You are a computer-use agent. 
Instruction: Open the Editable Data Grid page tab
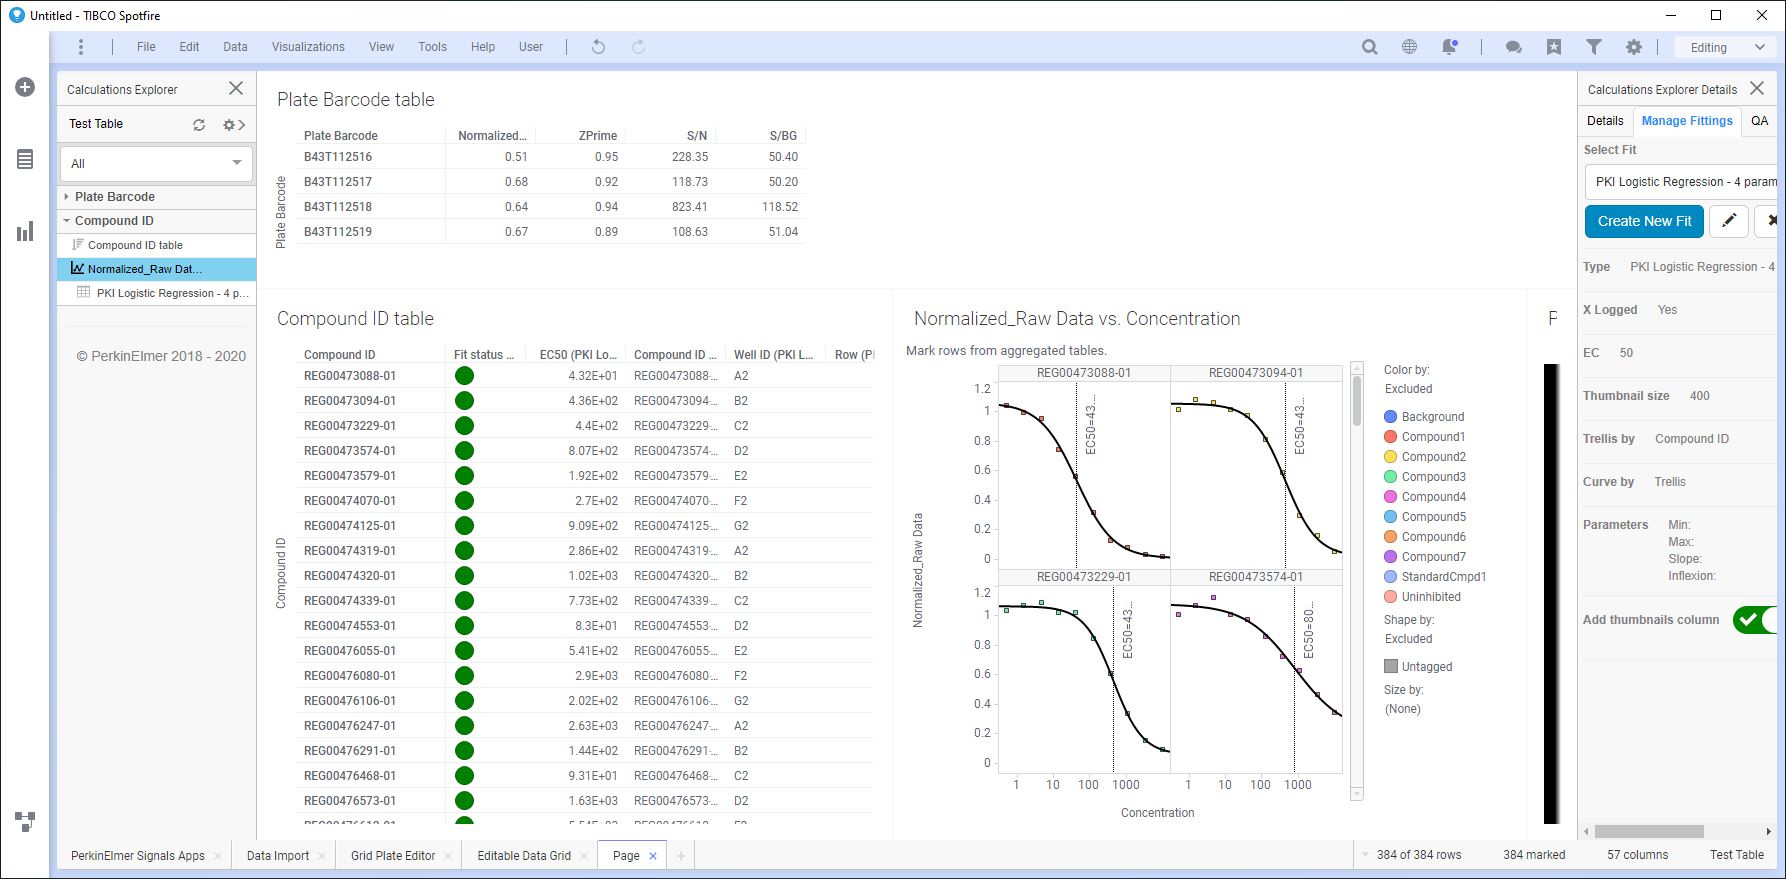524,856
